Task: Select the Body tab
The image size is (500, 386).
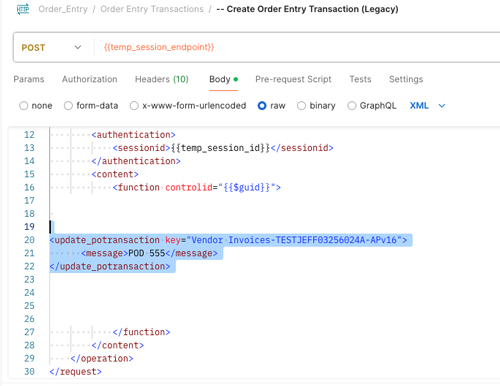Action: tap(223, 79)
